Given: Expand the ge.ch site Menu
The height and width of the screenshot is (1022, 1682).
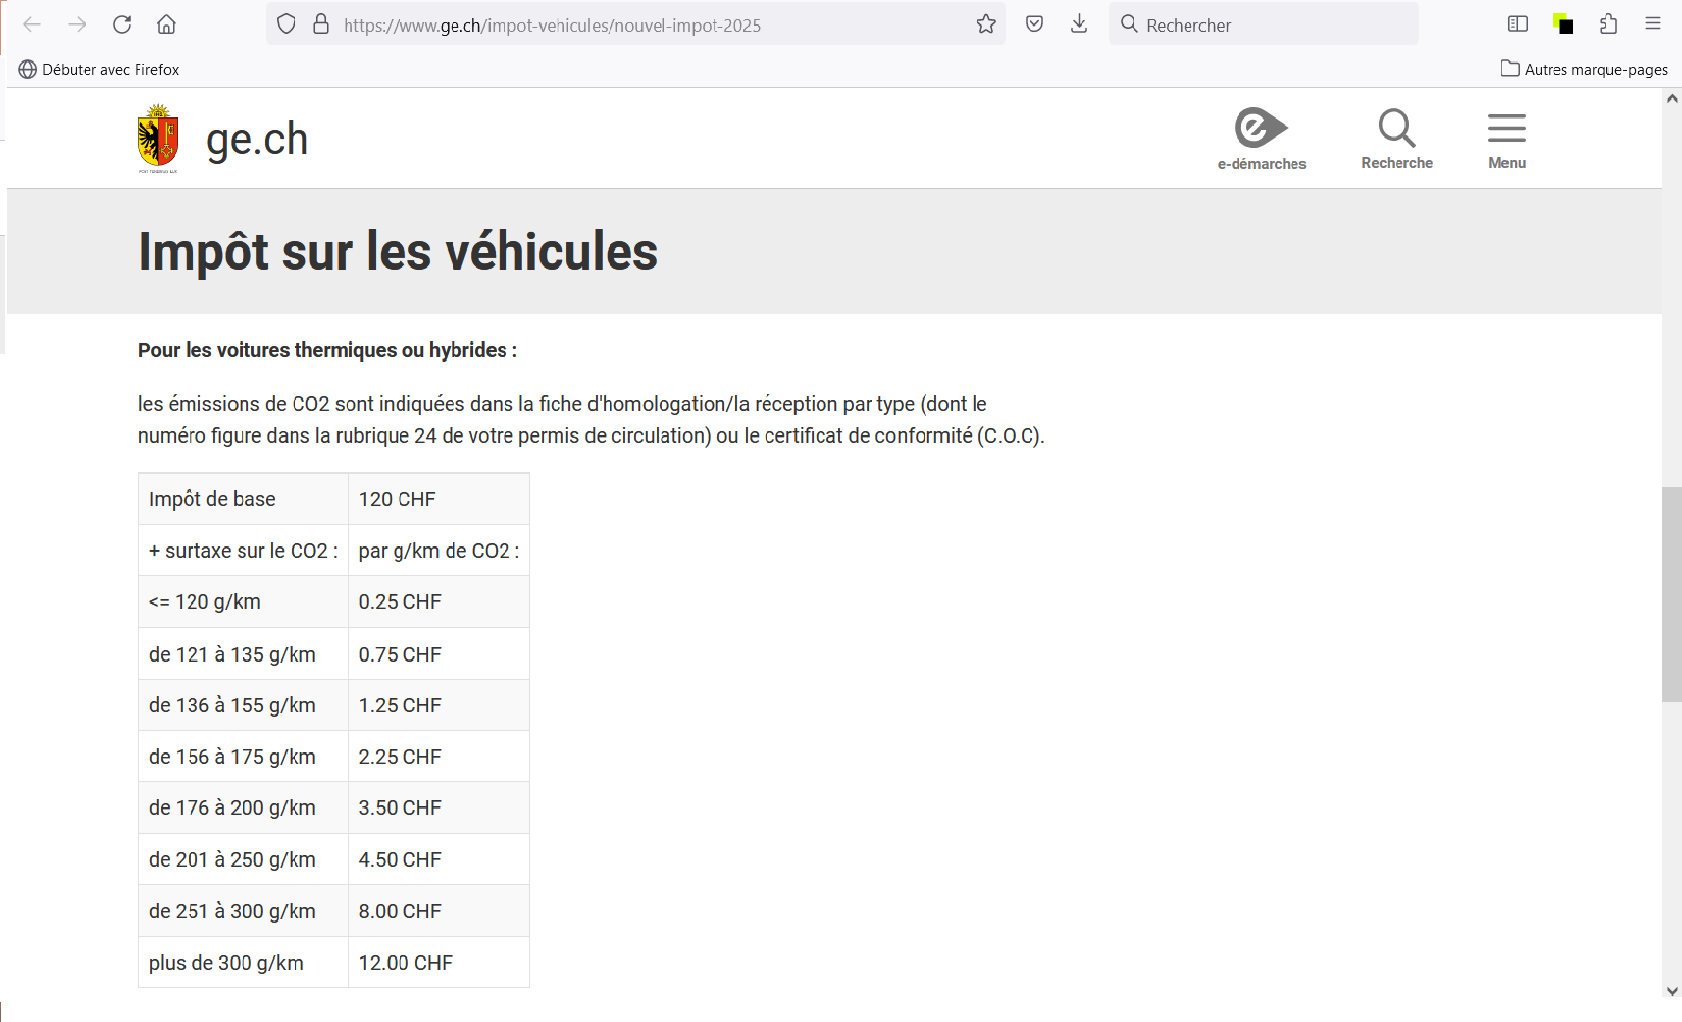Looking at the screenshot, I should 1506,140.
